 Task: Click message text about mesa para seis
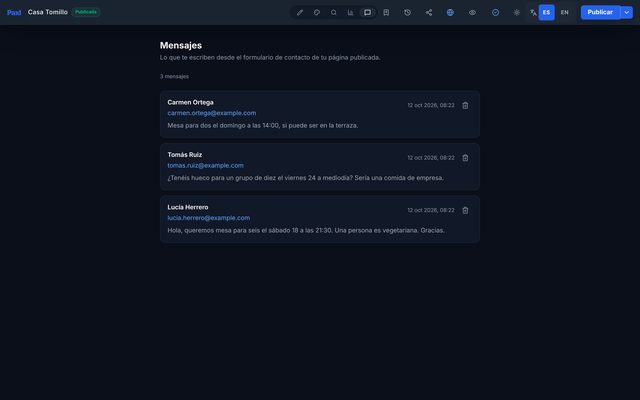pyautogui.click(x=306, y=230)
